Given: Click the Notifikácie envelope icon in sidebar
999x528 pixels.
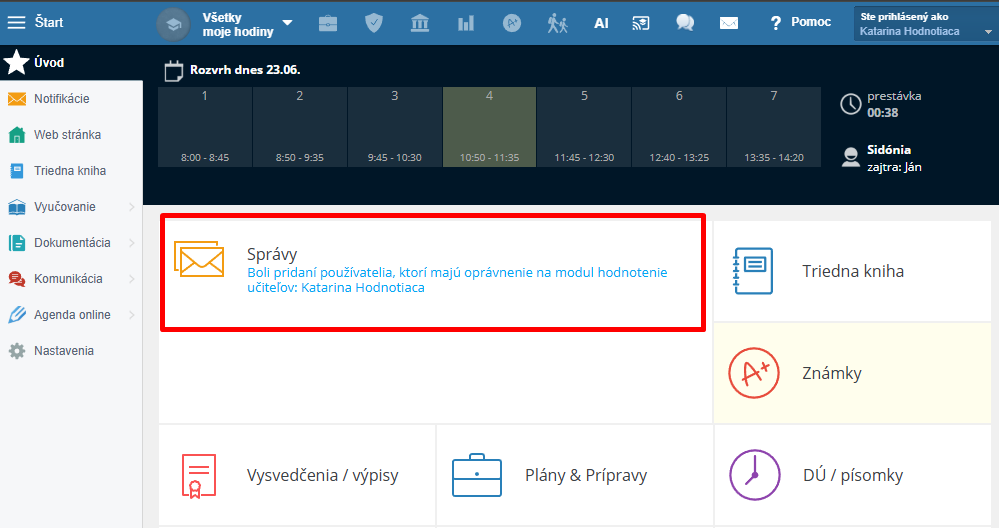Looking at the screenshot, I should 17,99.
